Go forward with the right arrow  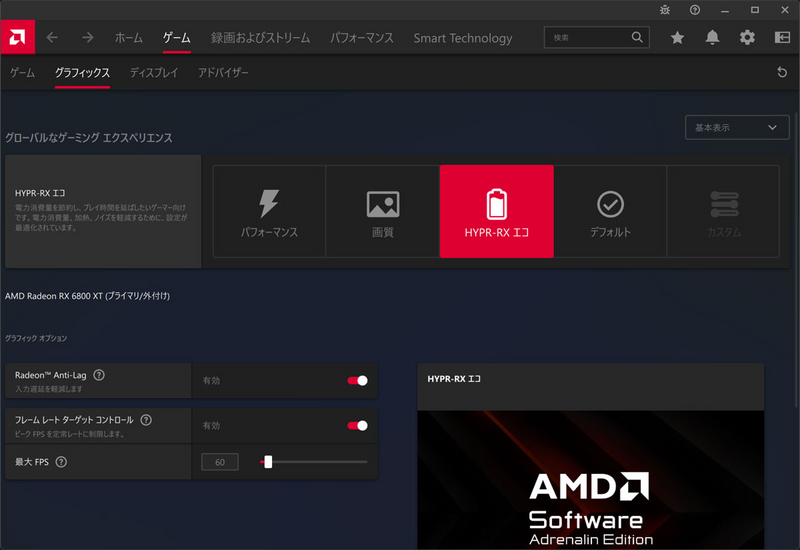[x=88, y=37]
